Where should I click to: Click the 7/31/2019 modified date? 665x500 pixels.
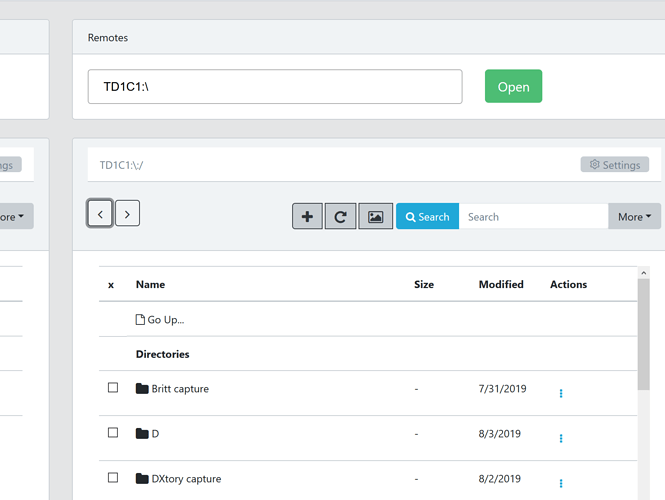502,388
